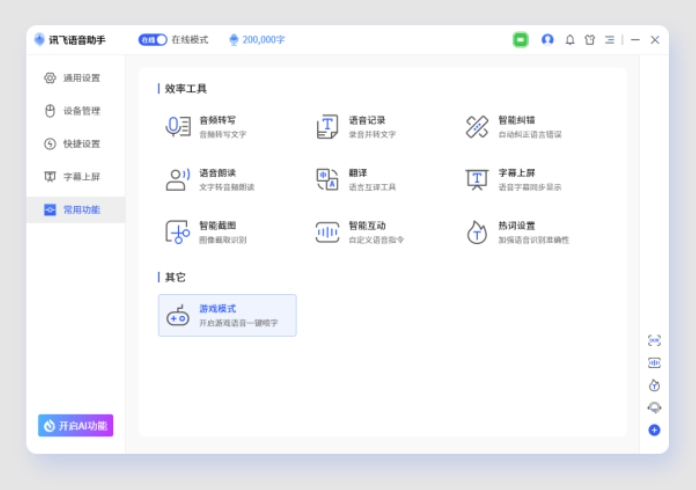Viewport: 696px width, 490px height.
Task: Minimize the voice assistant window
Action: (635, 40)
